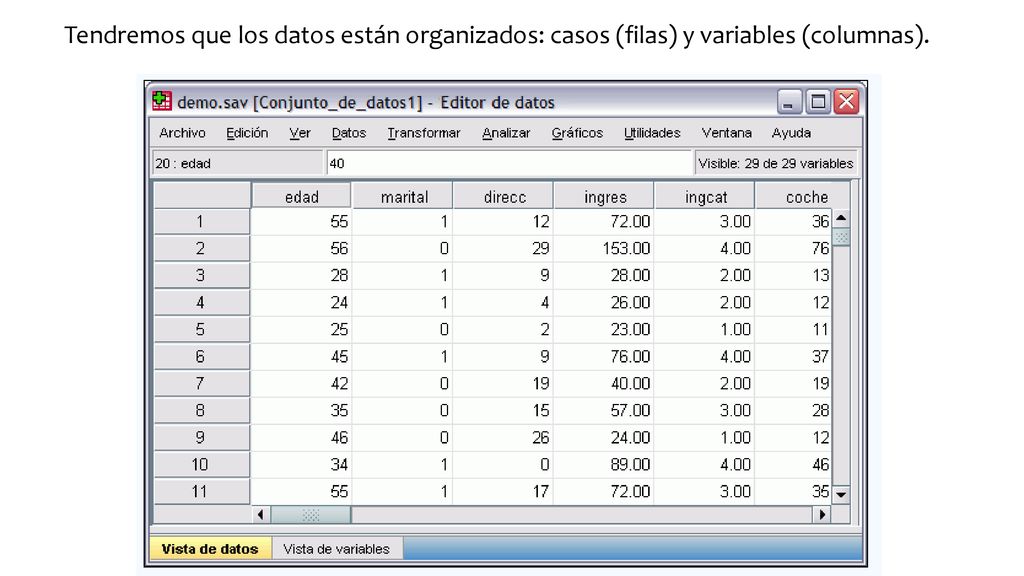Select row header 9
This screenshot has width=1024, height=576.
pyautogui.click(x=201, y=438)
